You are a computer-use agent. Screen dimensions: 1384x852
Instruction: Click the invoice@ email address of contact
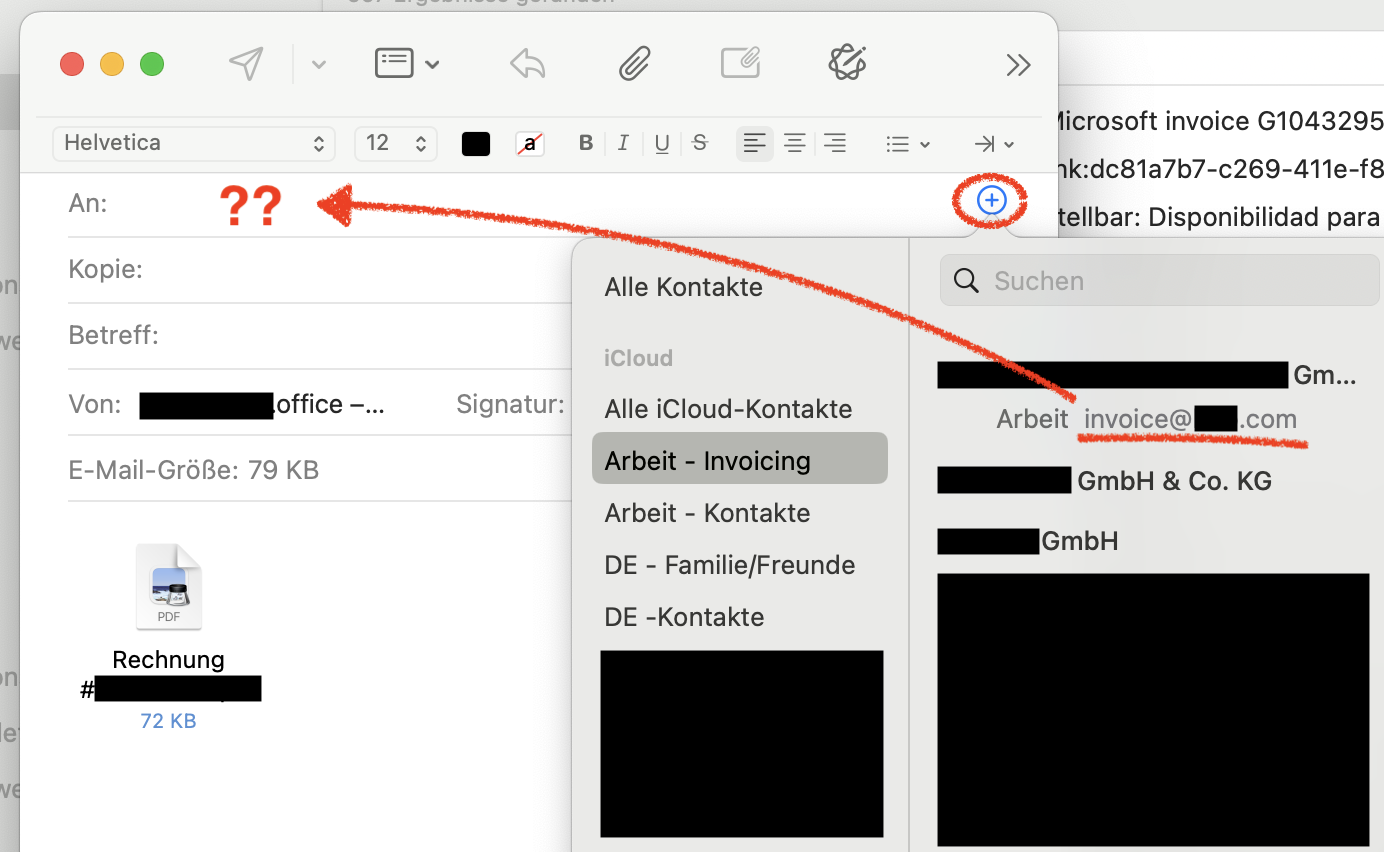pos(1190,419)
